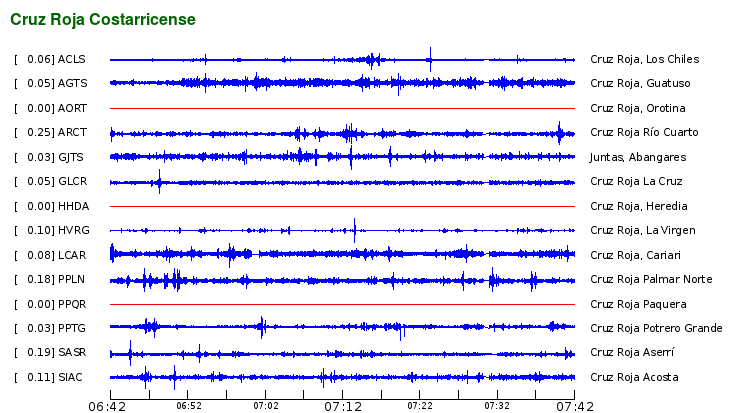
Task: Open the HVRG seismic trace
Action: (343, 230)
